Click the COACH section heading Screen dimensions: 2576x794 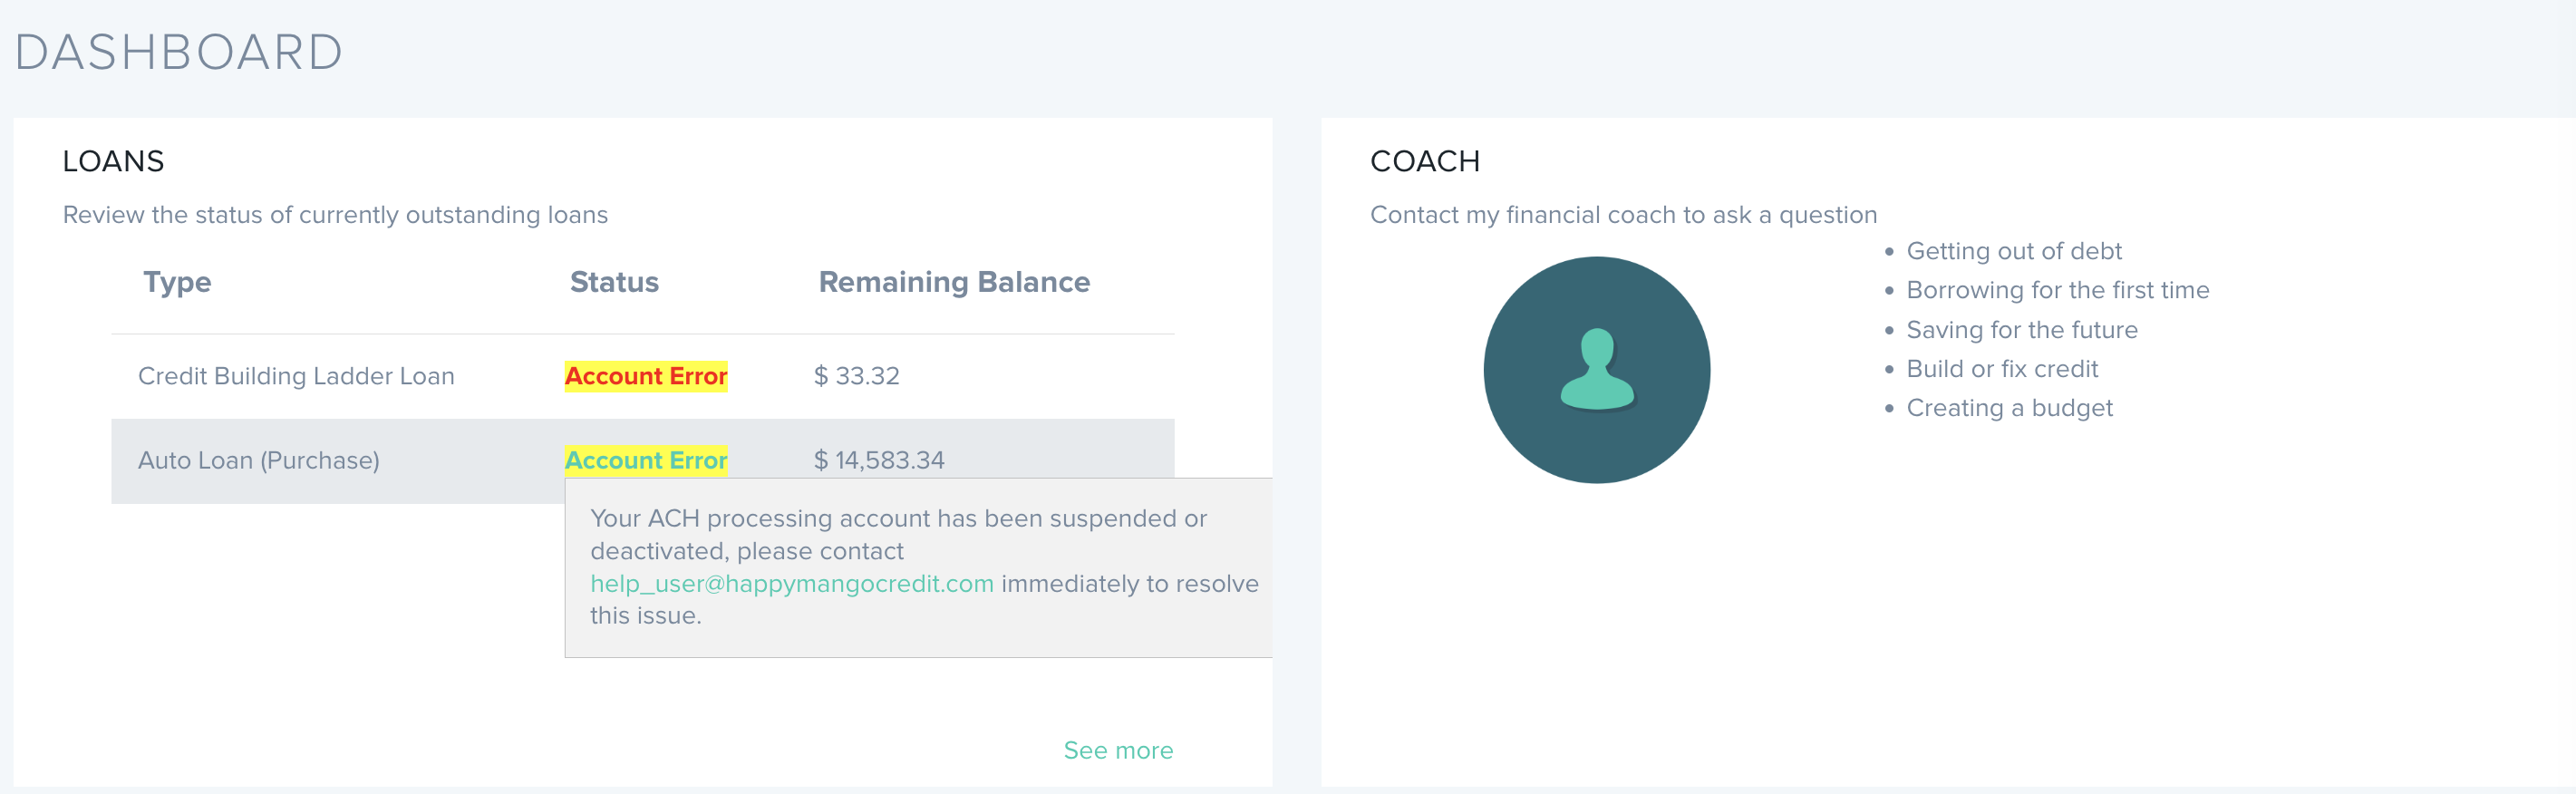(x=1424, y=161)
